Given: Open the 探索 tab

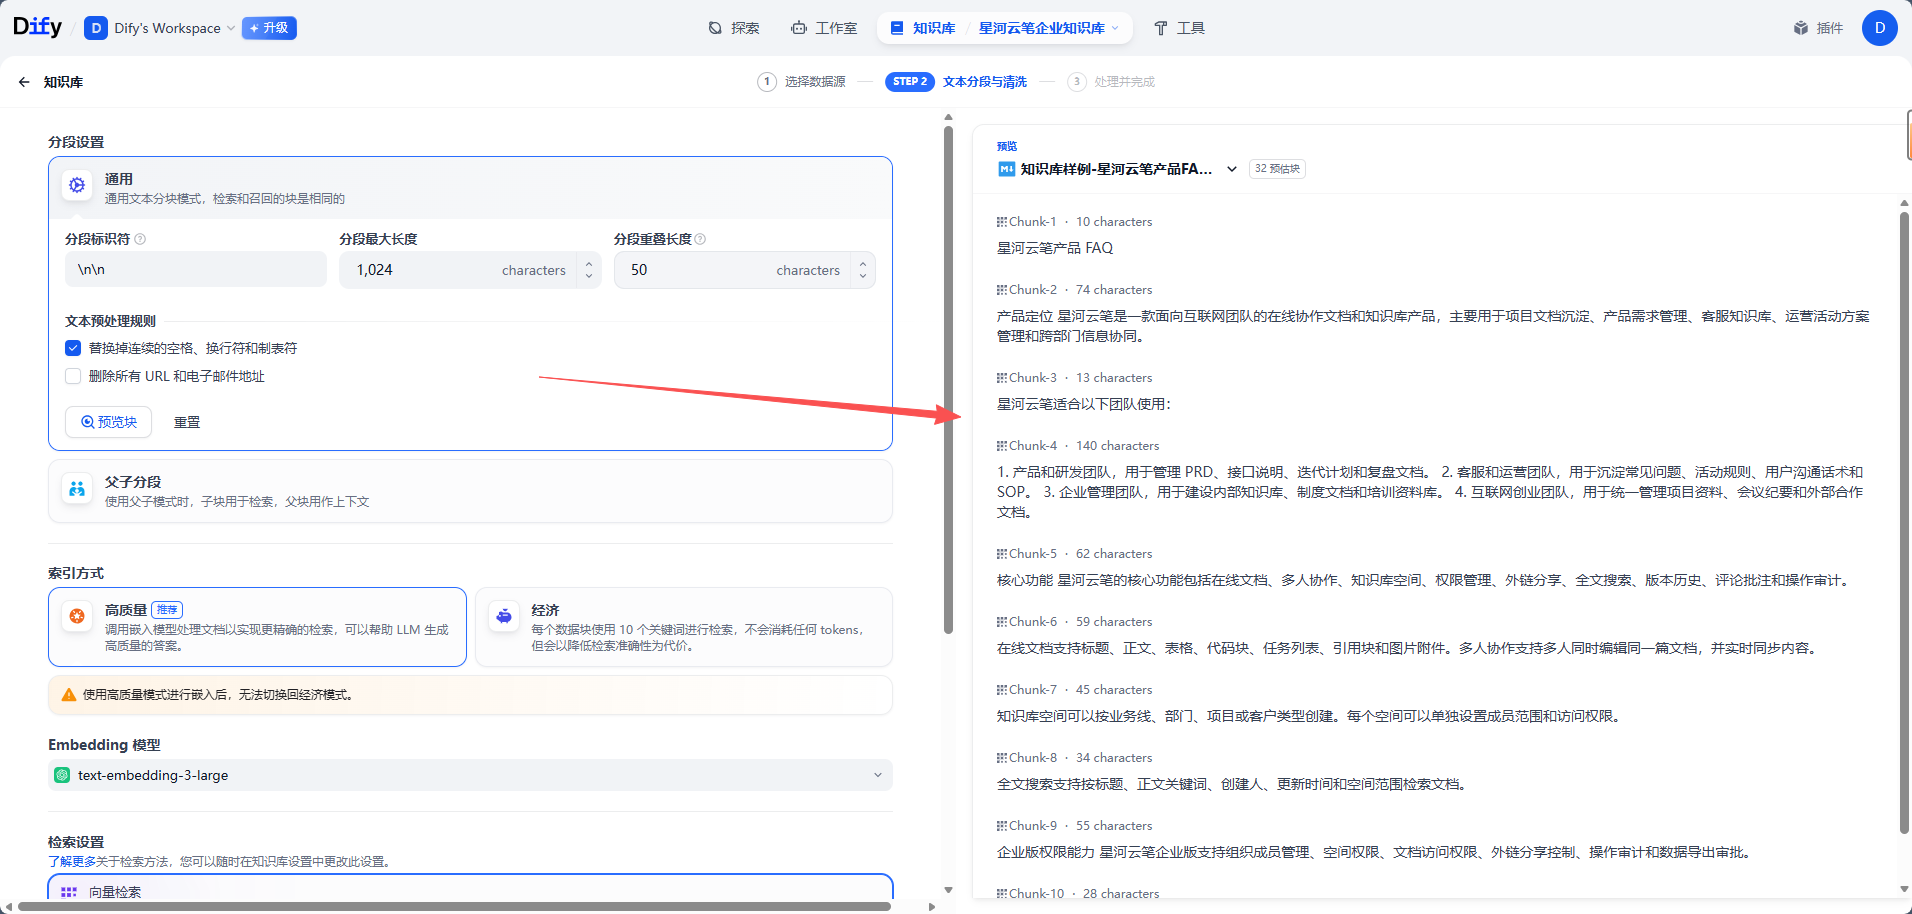Looking at the screenshot, I should click(x=734, y=28).
